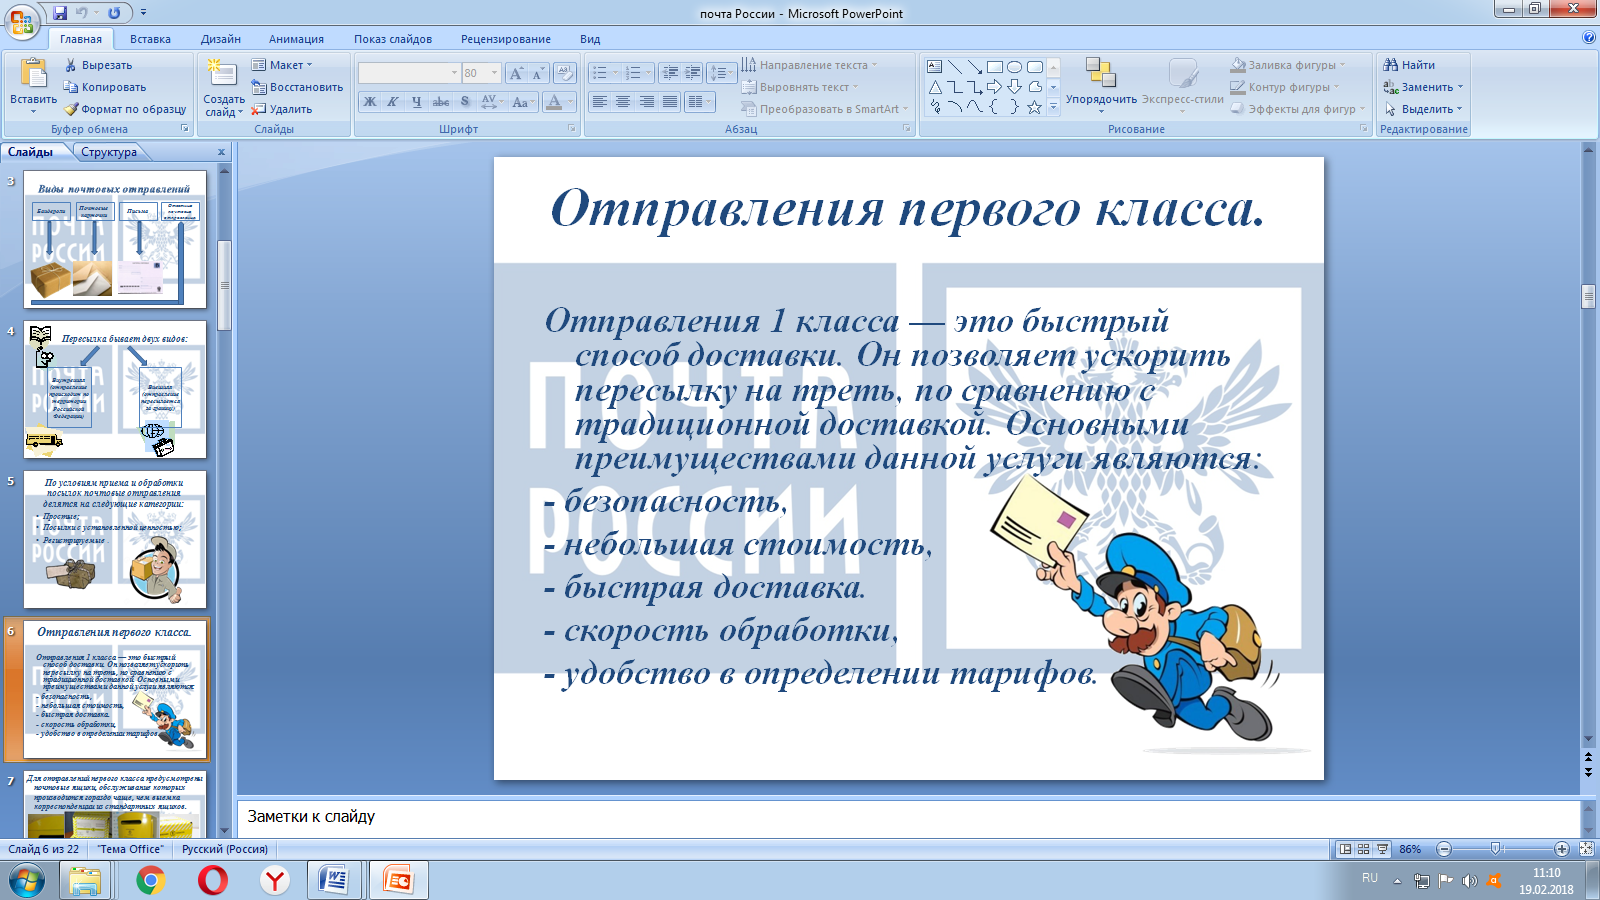Click the increase font size icon
Image resolution: width=1600 pixels, height=900 pixels.
pyautogui.click(x=516, y=73)
